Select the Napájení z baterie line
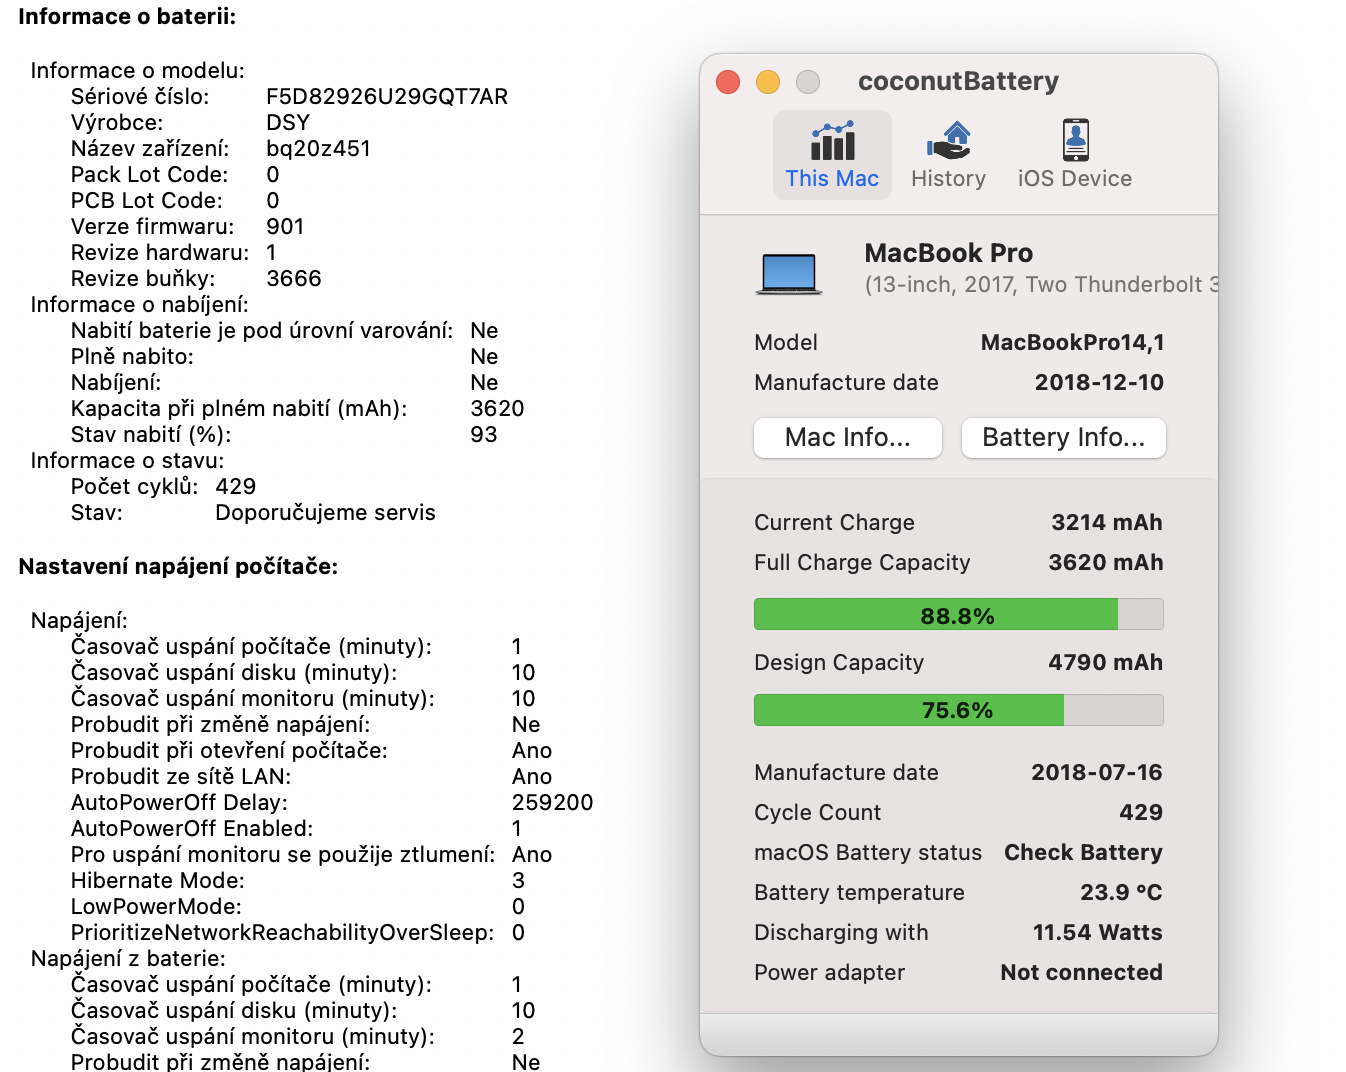The image size is (1346, 1072). [129, 958]
